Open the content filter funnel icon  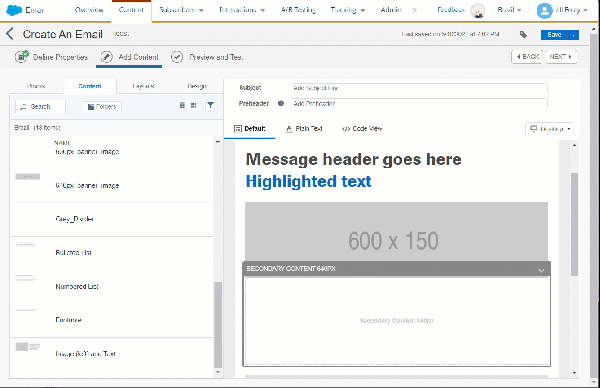210,105
